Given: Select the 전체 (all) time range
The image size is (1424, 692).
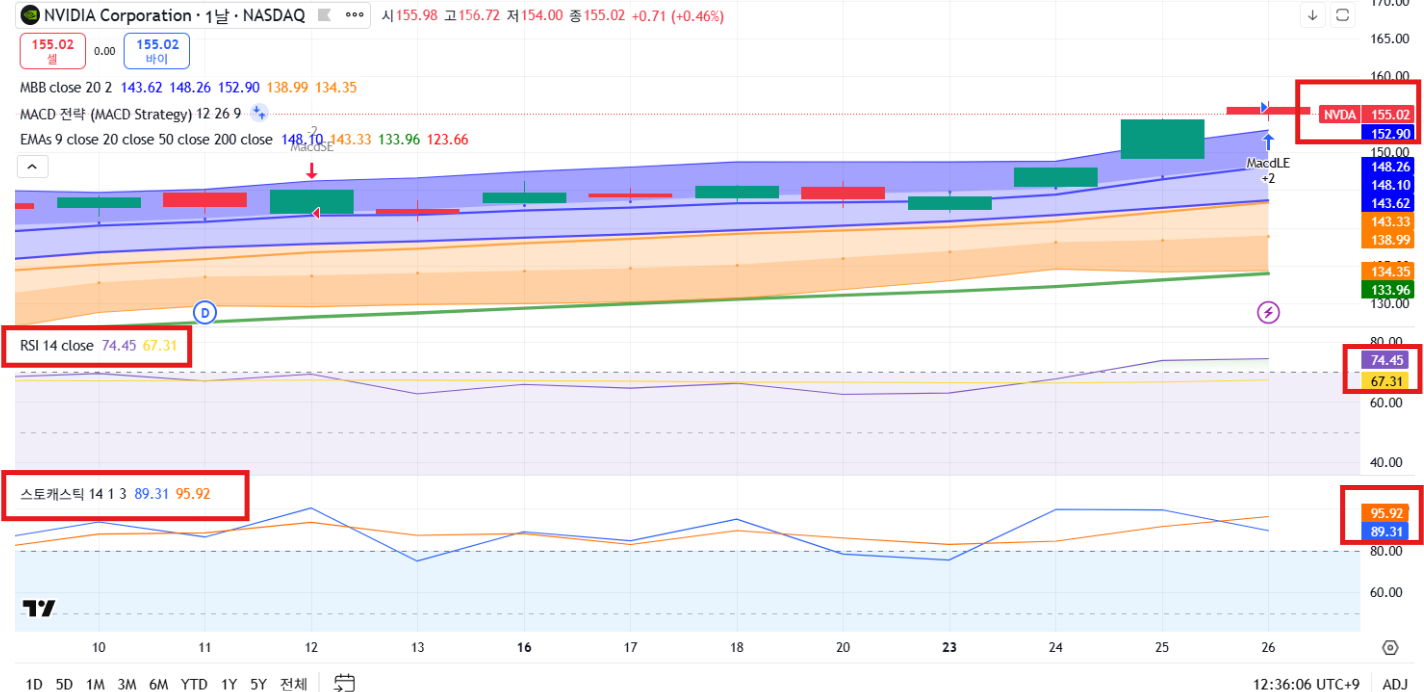Looking at the screenshot, I should pyautogui.click(x=293, y=684).
